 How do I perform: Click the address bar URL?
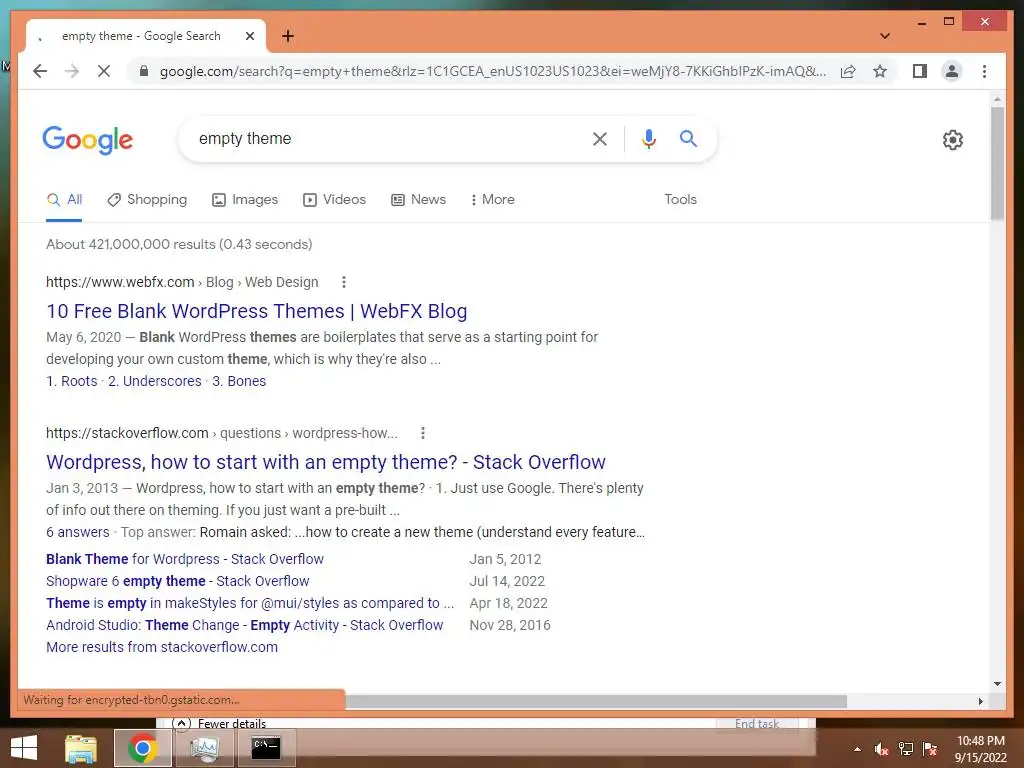(492, 71)
